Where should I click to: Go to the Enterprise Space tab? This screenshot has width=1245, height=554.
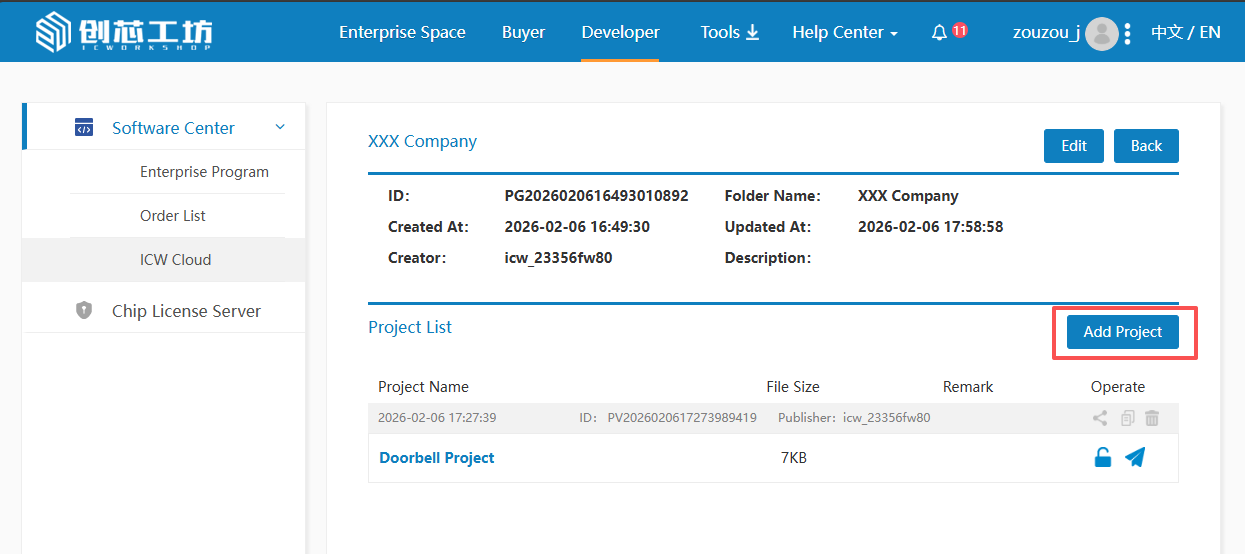[x=402, y=32]
